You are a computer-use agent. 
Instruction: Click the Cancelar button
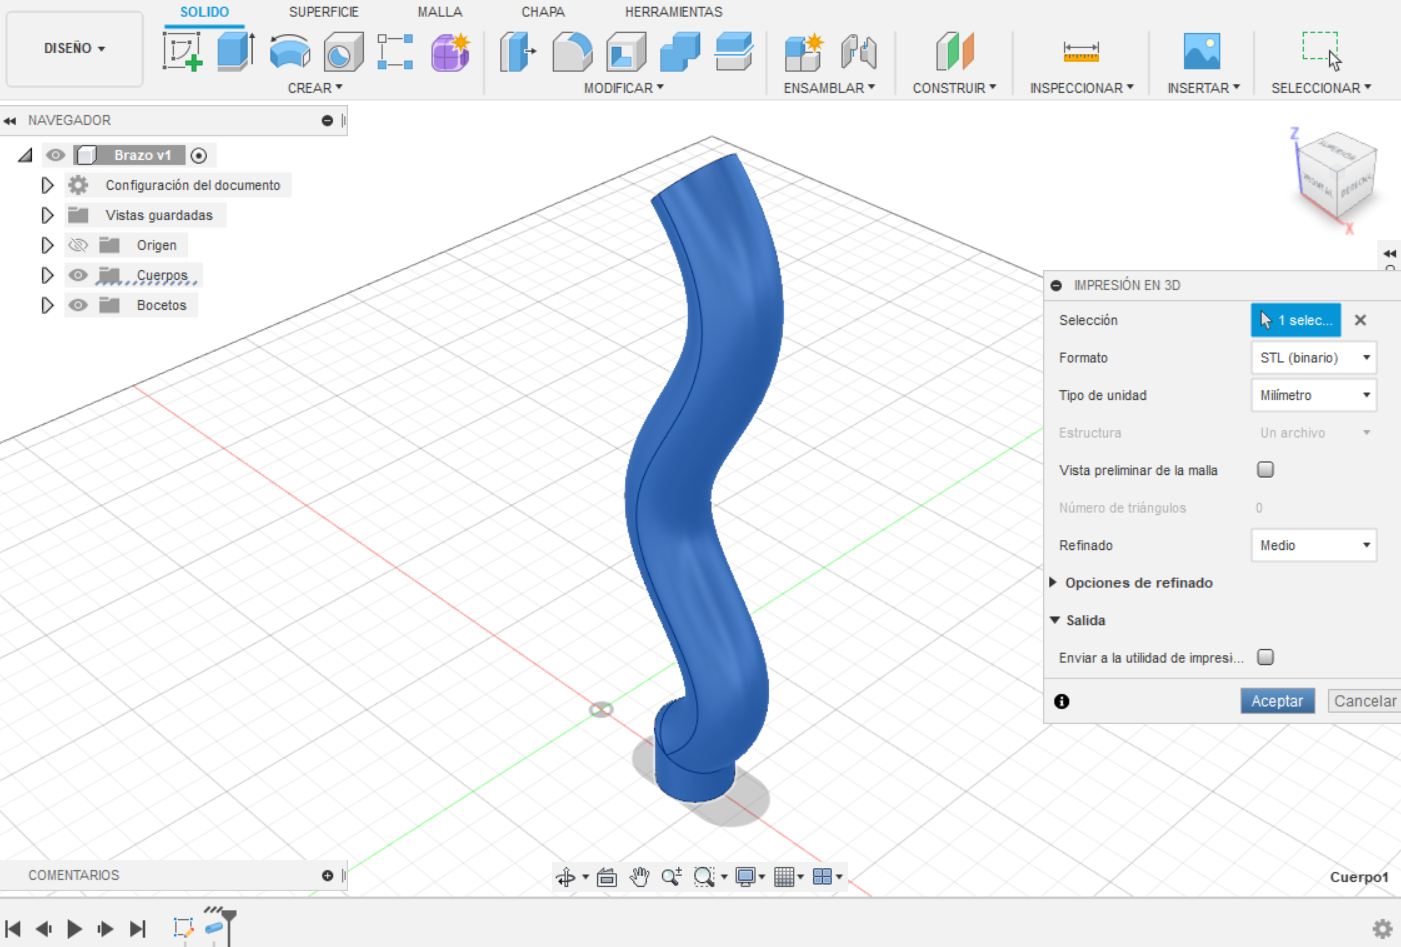[x=1364, y=701]
